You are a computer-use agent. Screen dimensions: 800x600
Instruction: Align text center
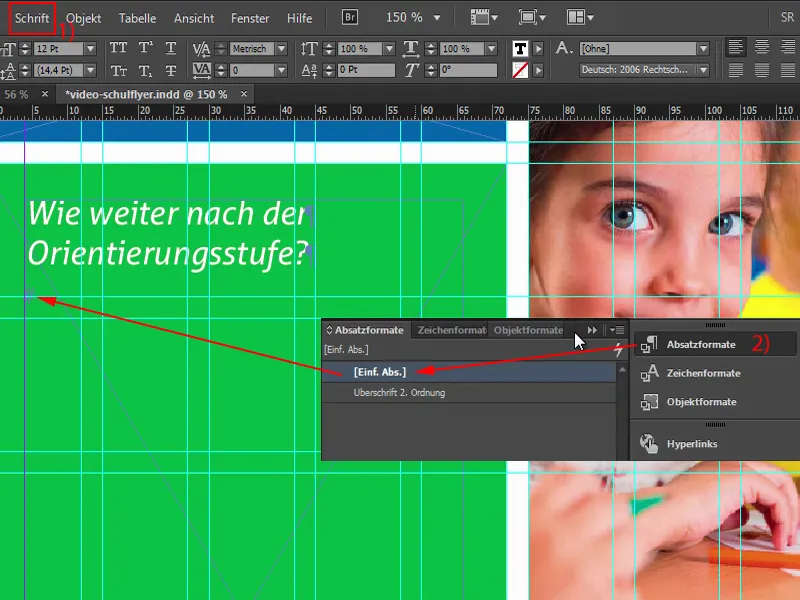click(761, 47)
